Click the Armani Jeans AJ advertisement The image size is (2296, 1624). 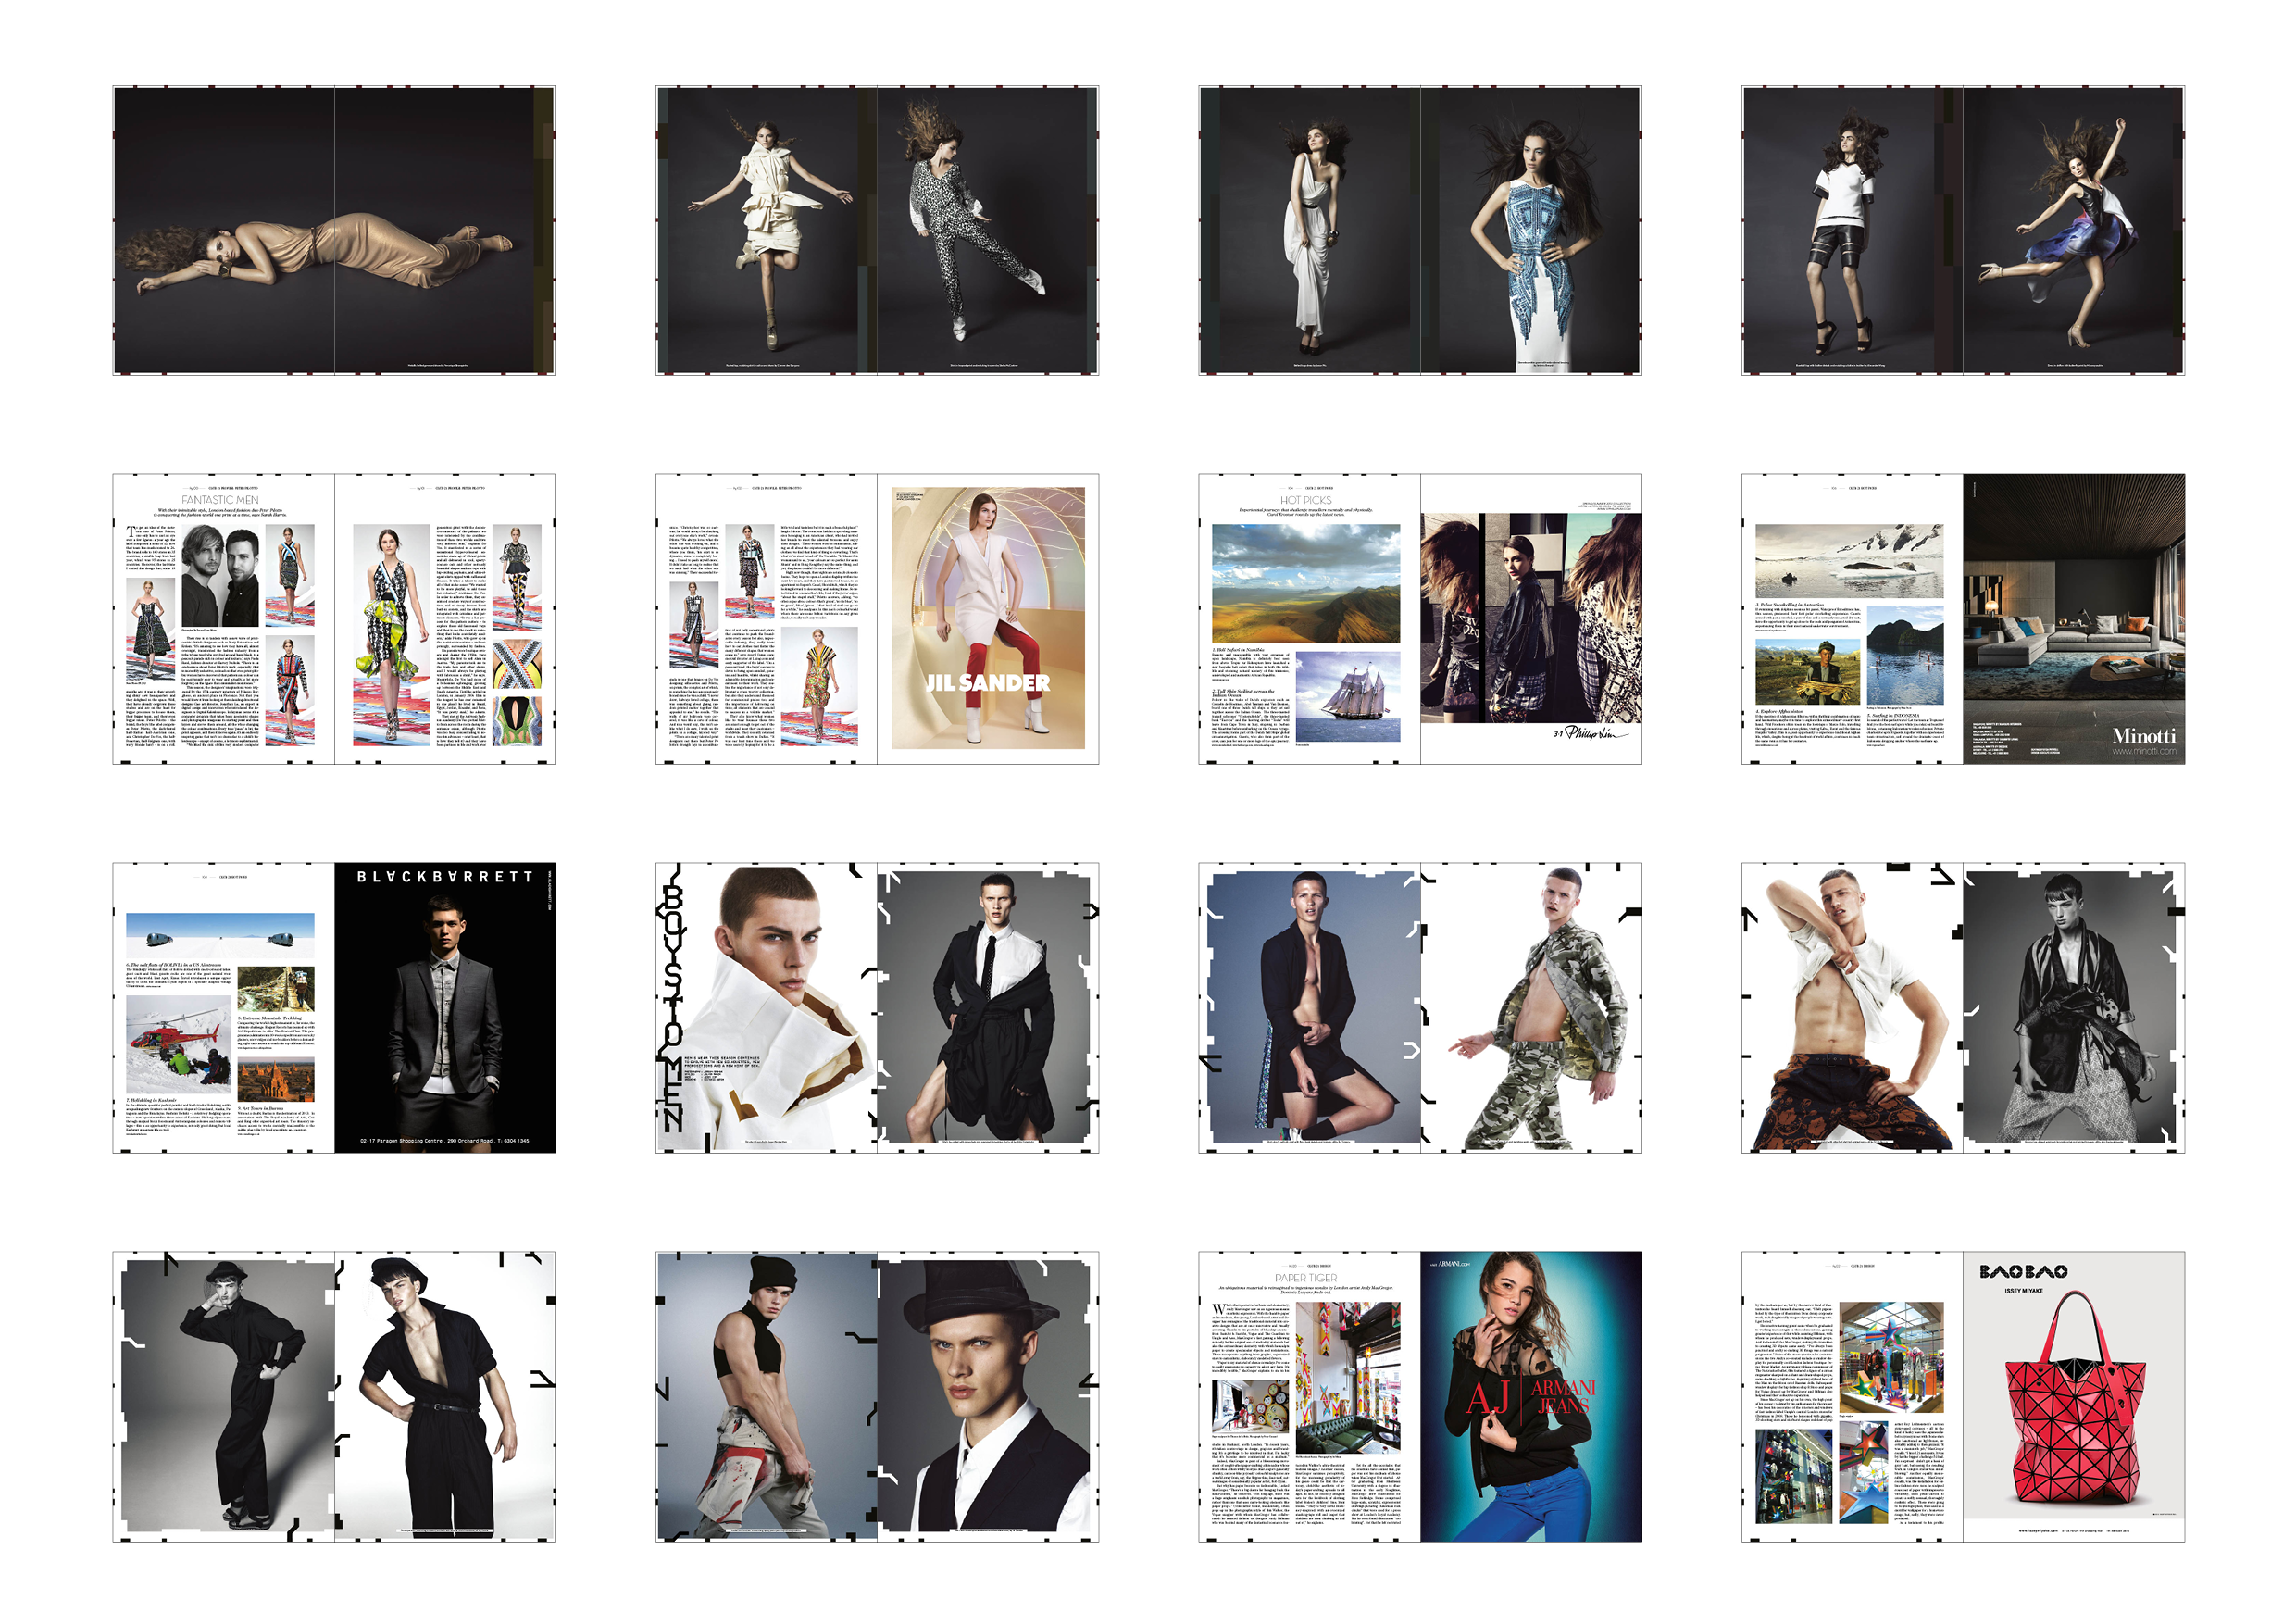[x=1530, y=1396]
